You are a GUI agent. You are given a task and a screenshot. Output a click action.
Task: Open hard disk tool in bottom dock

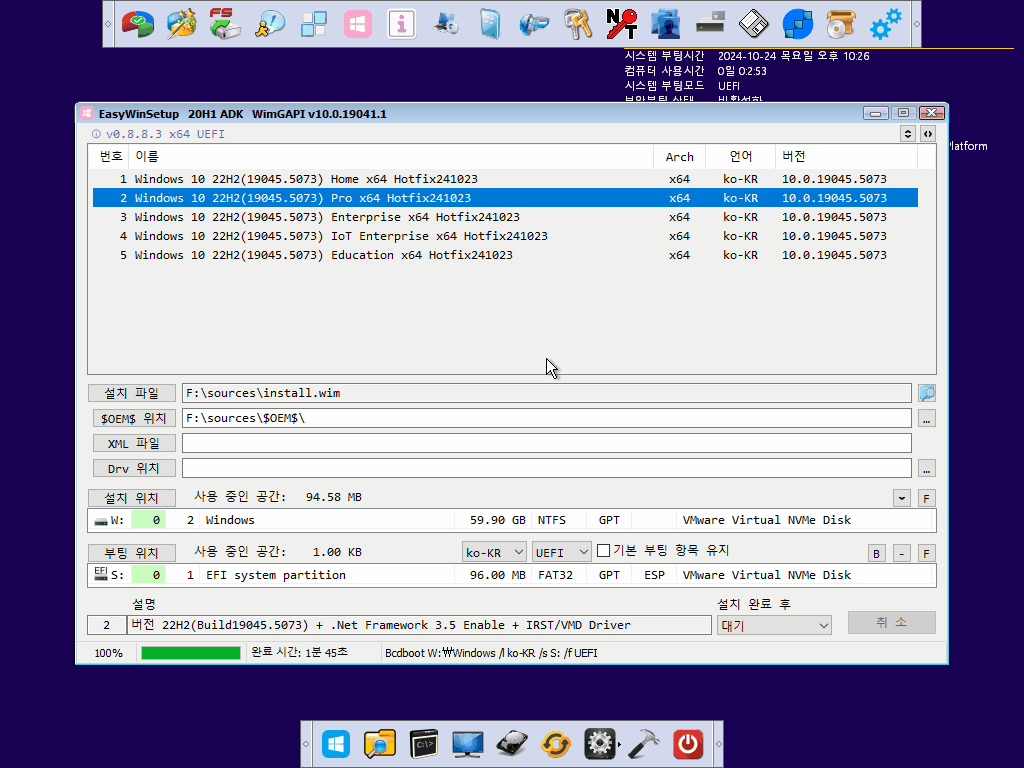click(511, 744)
